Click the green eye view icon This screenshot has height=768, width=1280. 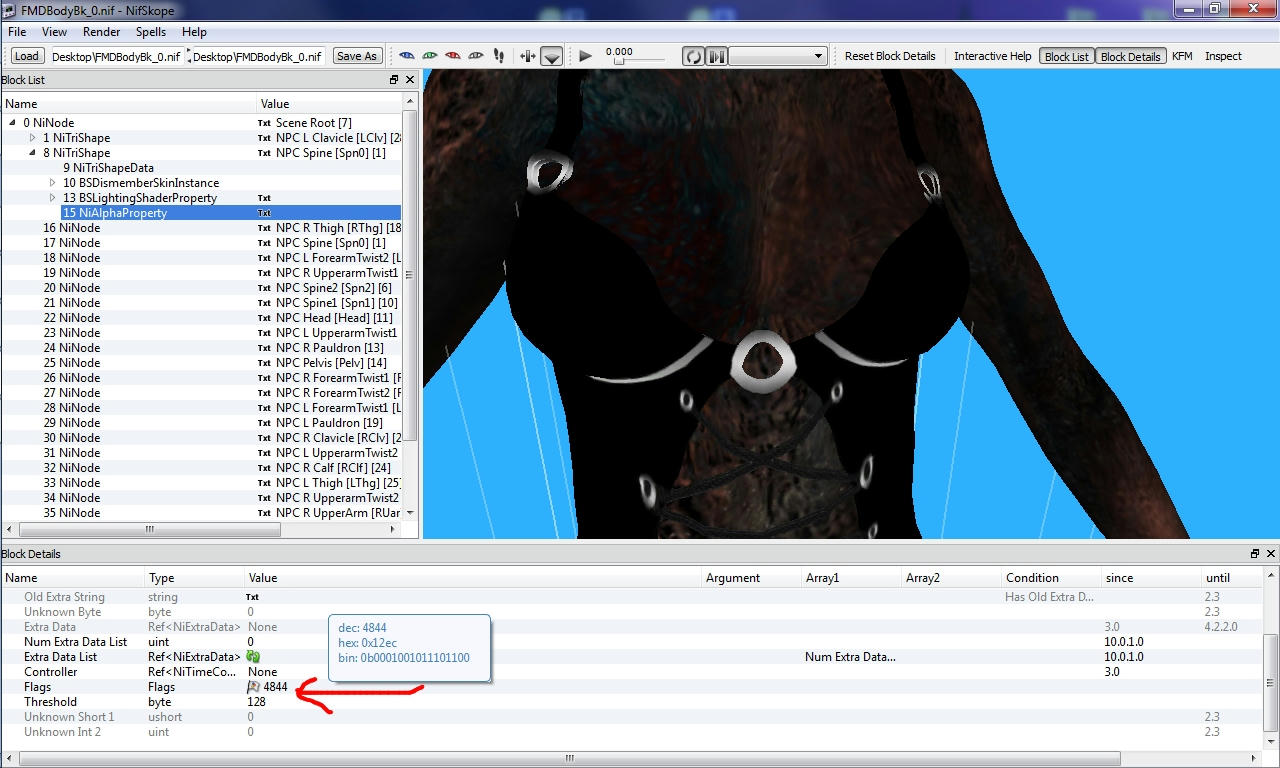[429, 56]
